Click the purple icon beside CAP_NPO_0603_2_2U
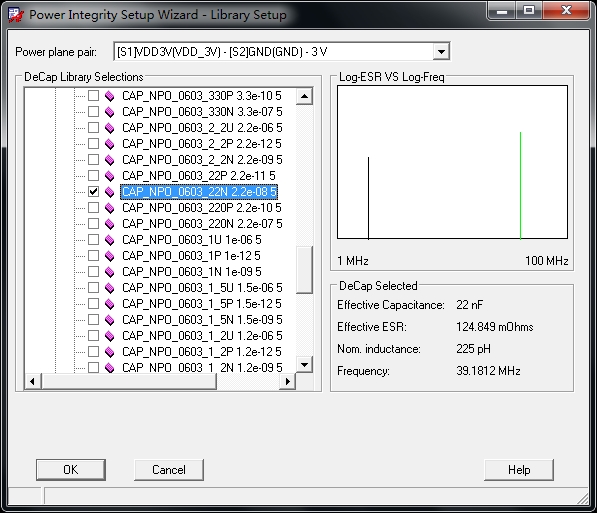597x513 pixels. point(110,128)
